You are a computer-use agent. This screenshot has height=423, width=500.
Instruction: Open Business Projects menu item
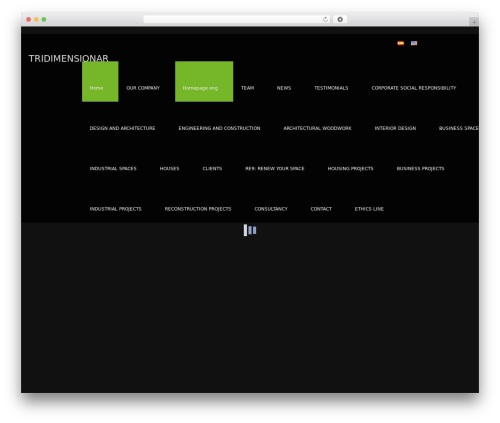coord(420,169)
